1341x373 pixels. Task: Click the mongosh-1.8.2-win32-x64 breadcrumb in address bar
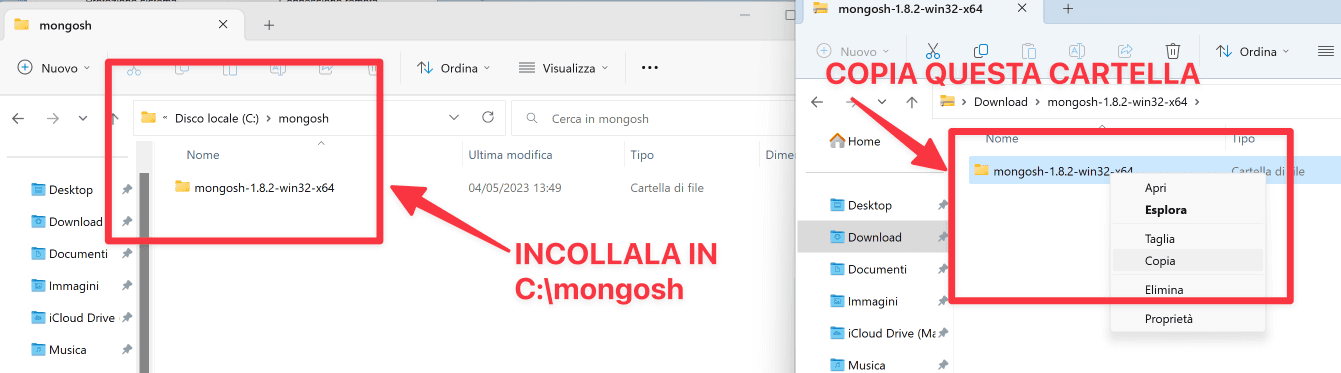[x=1117, y=101]
